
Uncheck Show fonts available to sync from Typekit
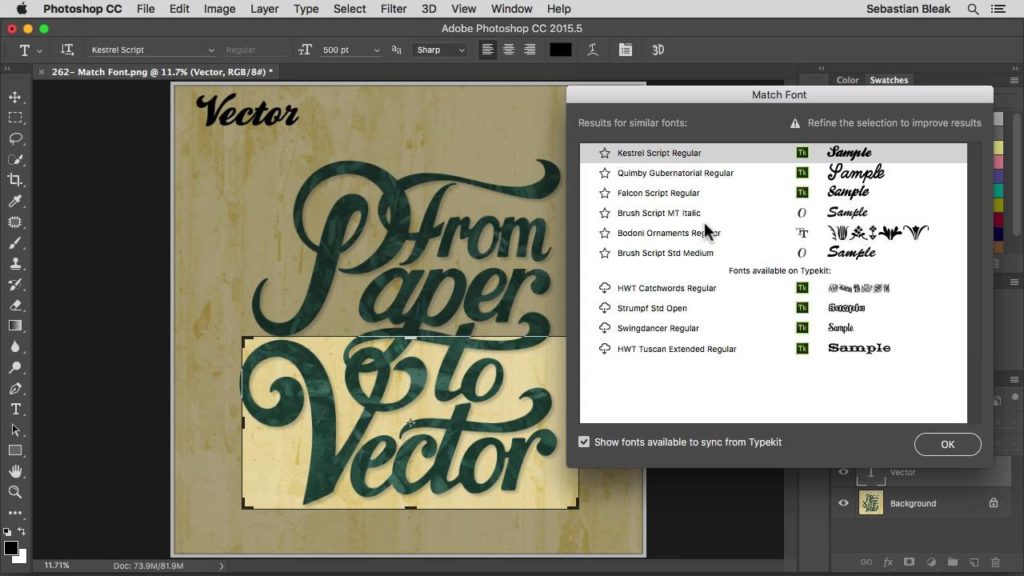585,441
